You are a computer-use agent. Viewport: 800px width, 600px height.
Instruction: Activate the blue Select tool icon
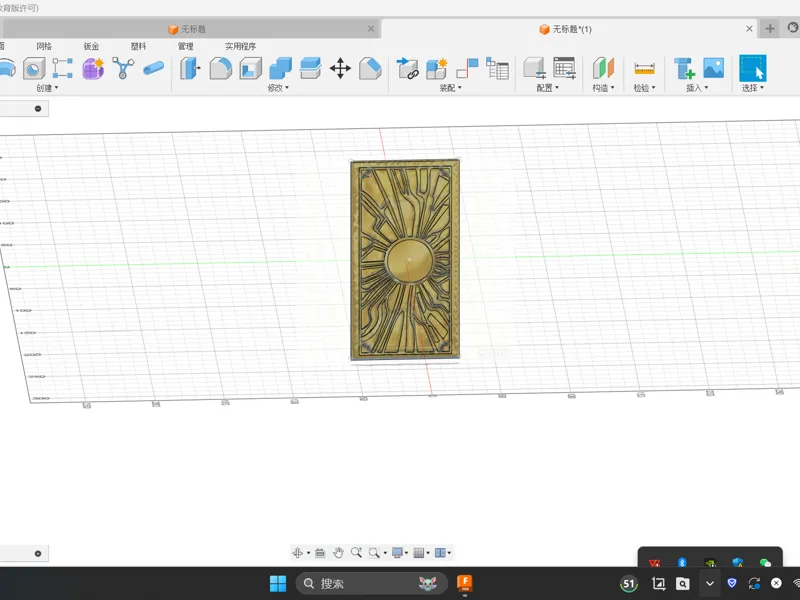pyautogui.click(x=753, y=68)
